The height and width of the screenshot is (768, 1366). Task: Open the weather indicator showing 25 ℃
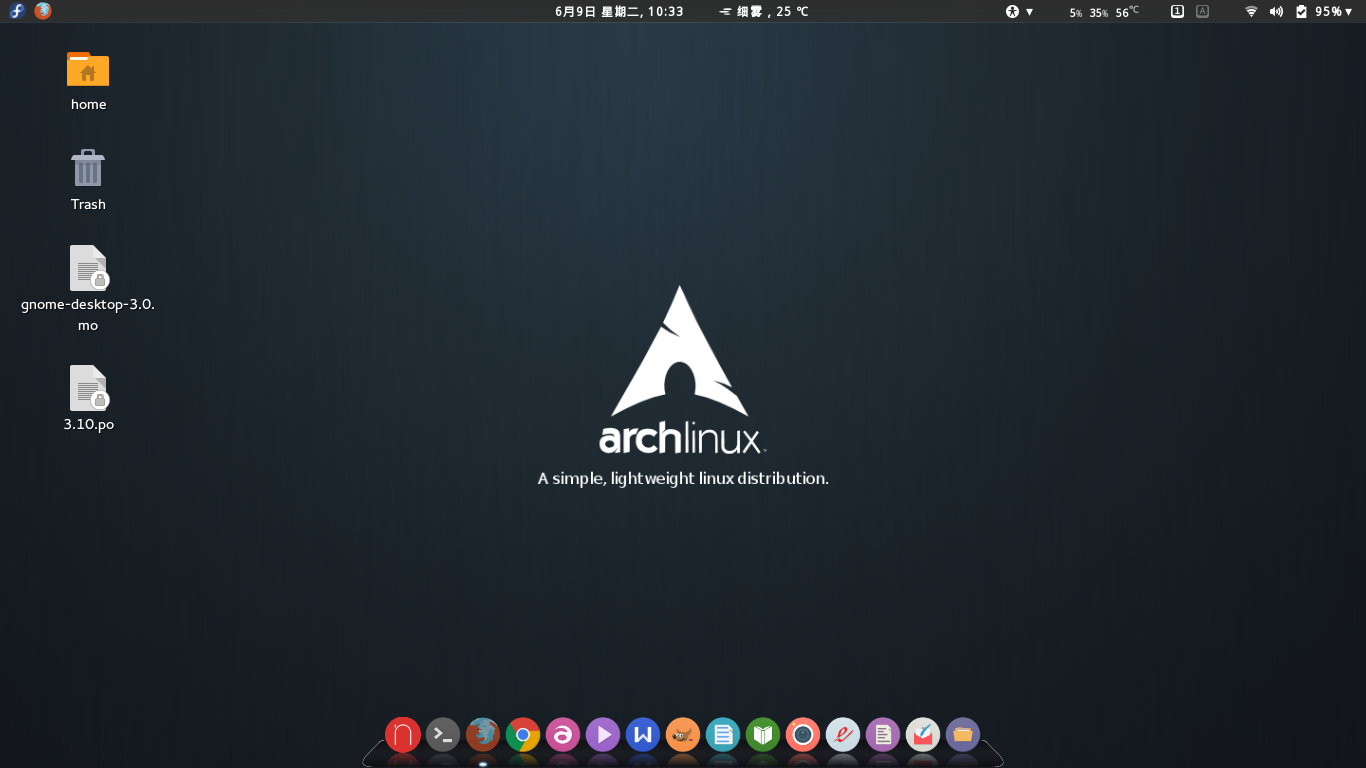tap(764, 12)
